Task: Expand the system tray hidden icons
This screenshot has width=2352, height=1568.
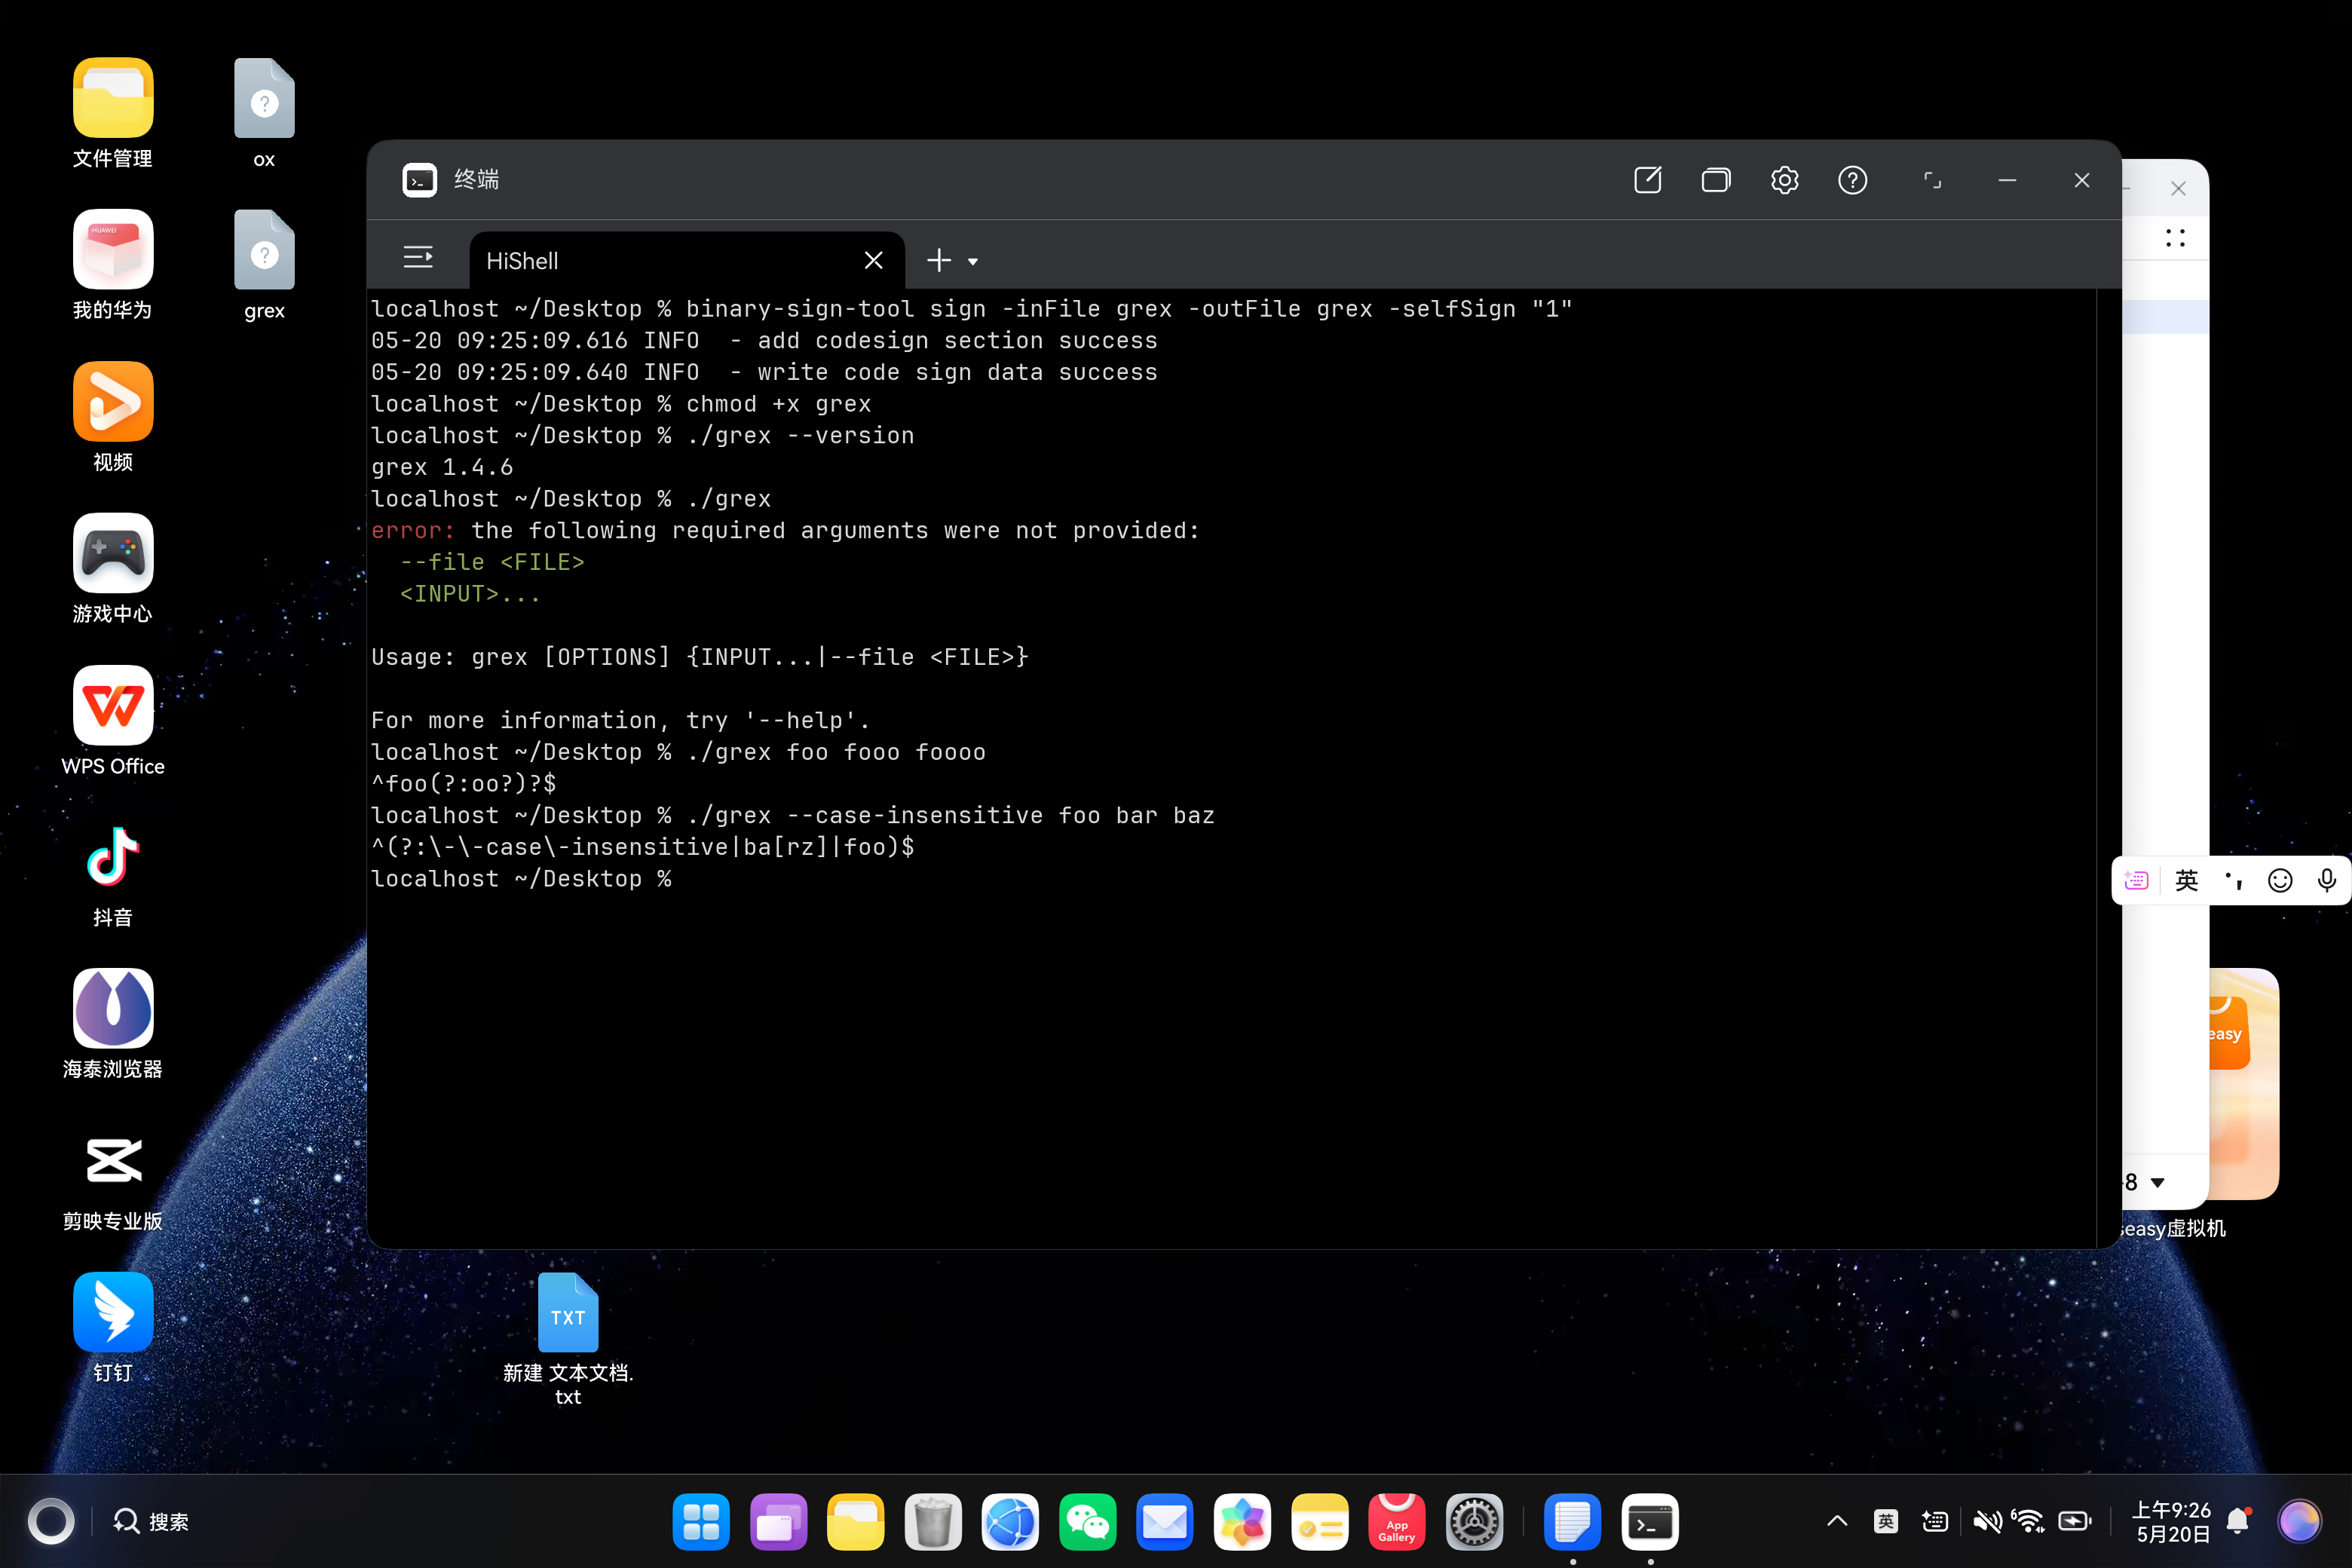Action: point(1837,1521)
